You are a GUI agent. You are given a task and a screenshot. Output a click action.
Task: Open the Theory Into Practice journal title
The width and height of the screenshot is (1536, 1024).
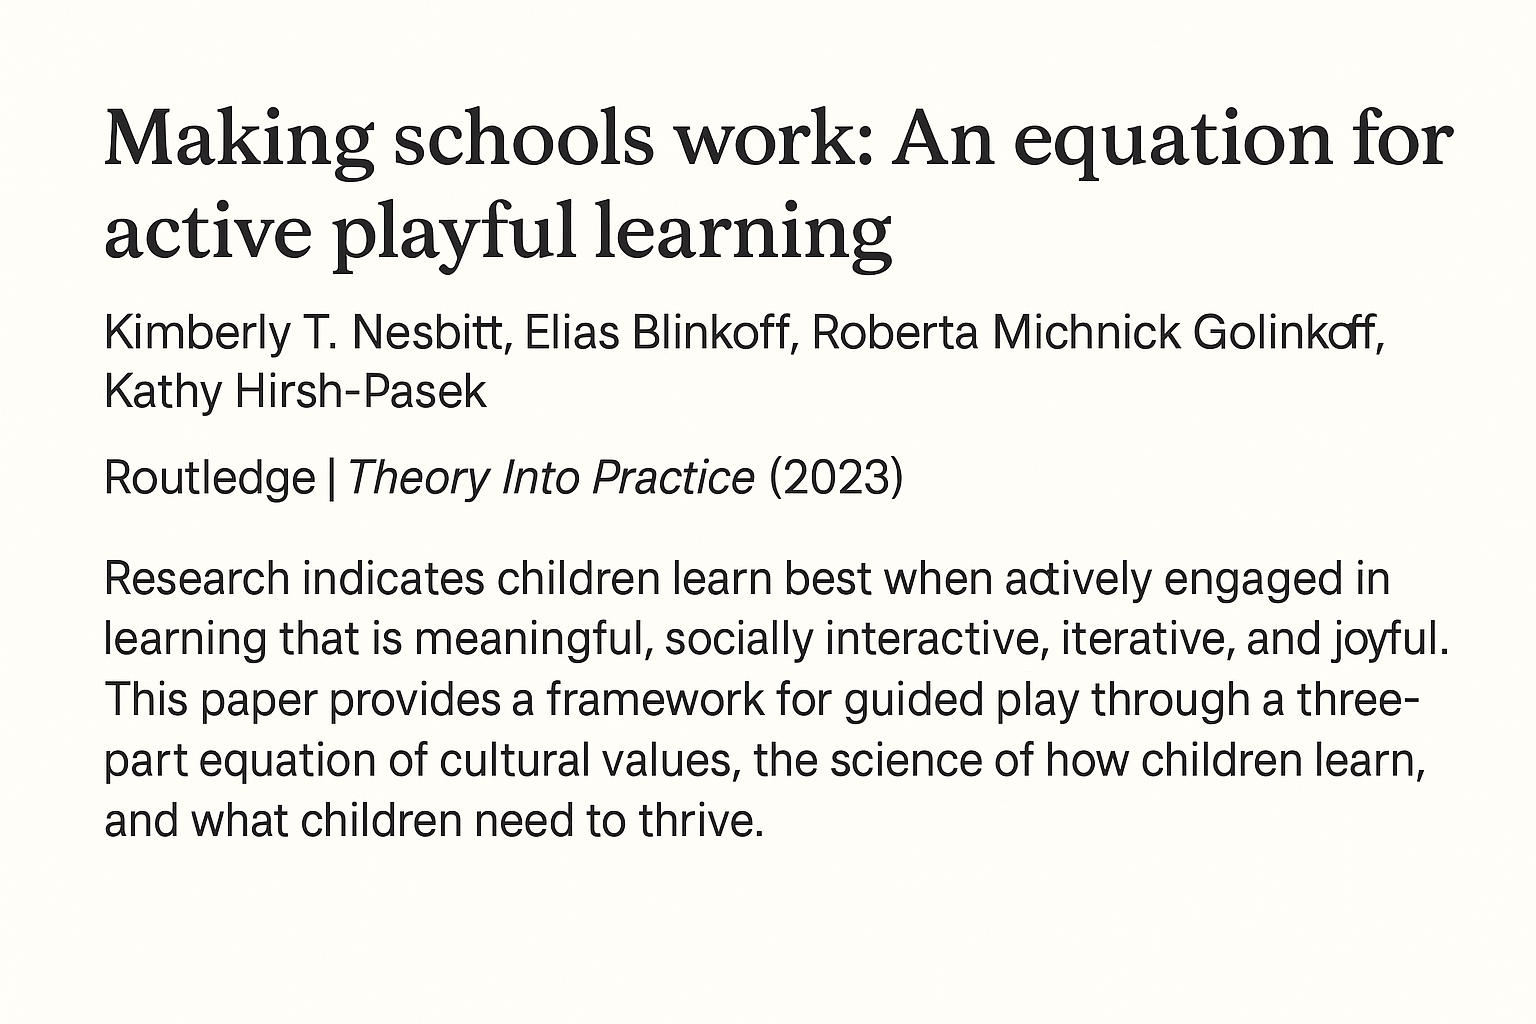tap(551, 478)
